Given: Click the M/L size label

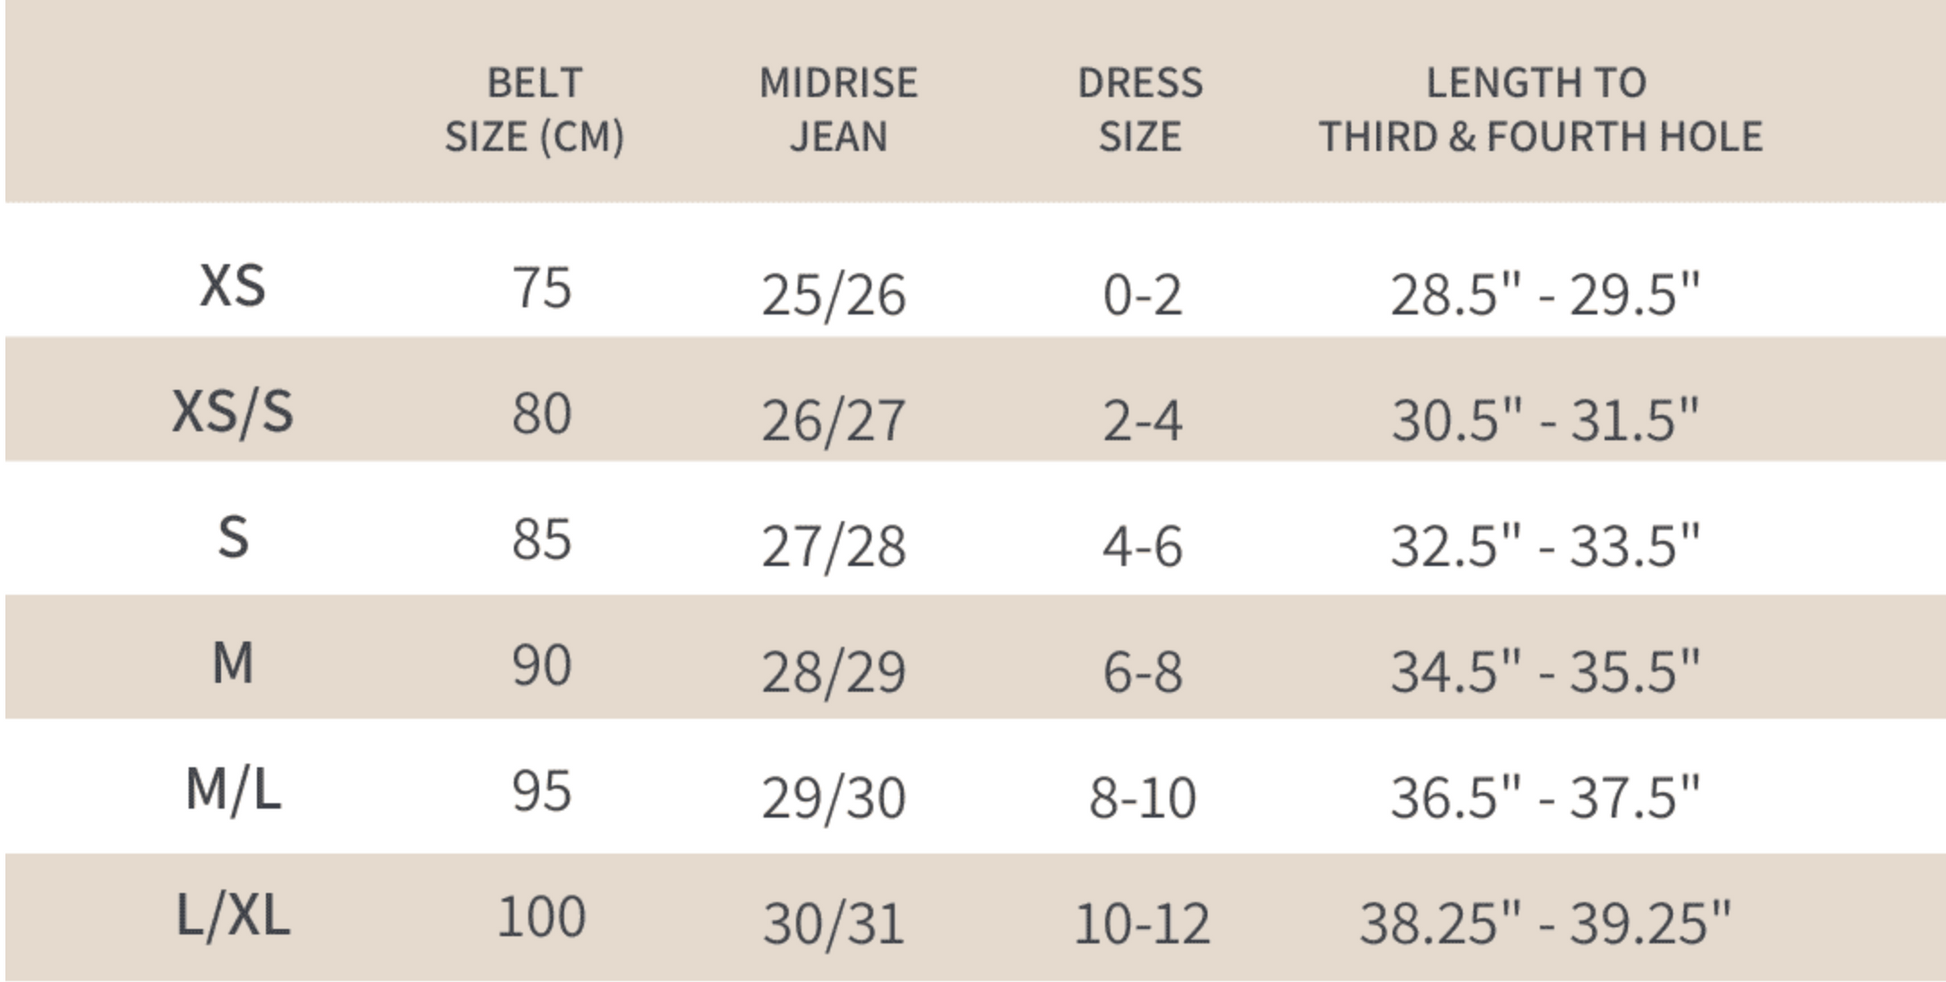Looking at the screenshot, I should pyautogui.click(x=232, y=790).
